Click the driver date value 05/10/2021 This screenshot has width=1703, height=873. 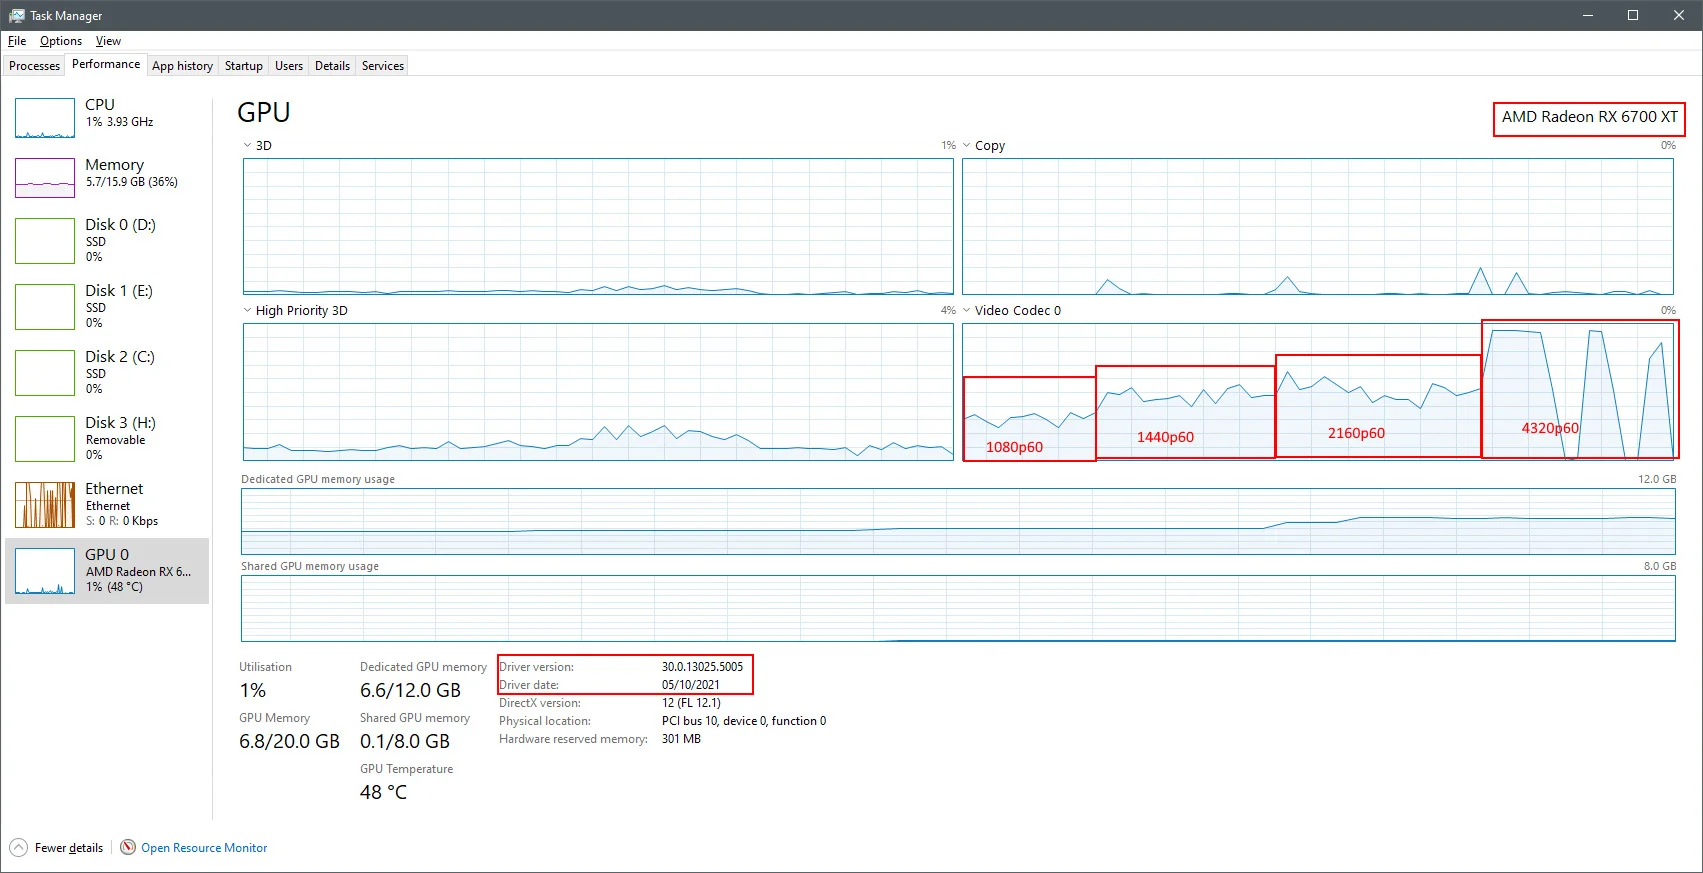coord(691,685)
